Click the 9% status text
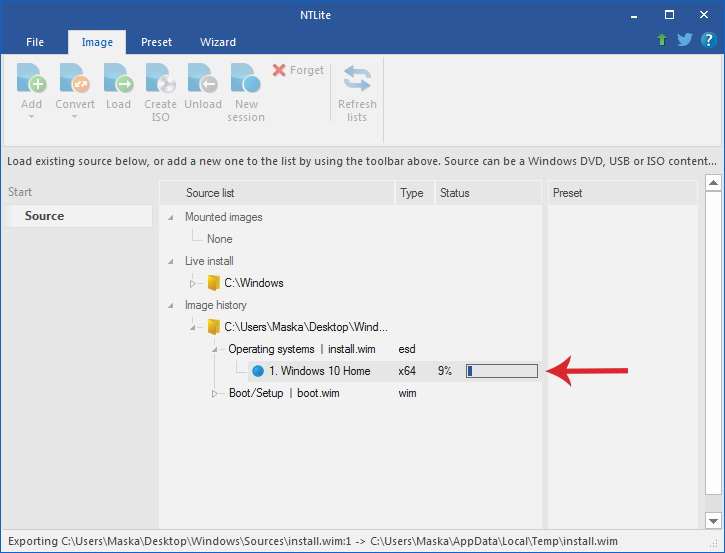Image resolution: width=725 pixels, height=553 pixels. point(445,371)
